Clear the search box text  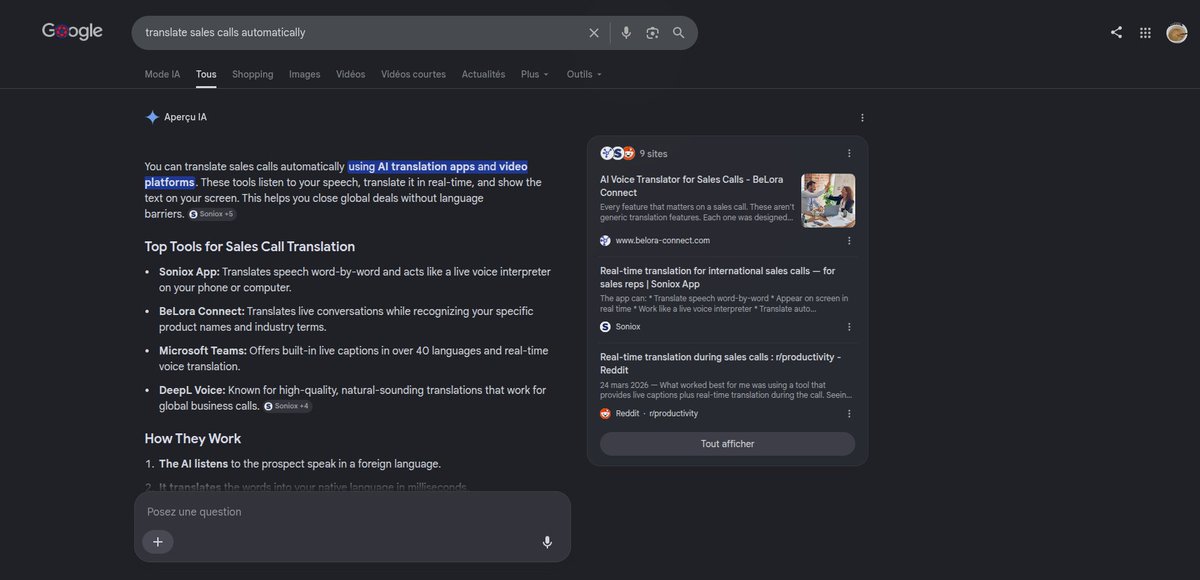594,33
